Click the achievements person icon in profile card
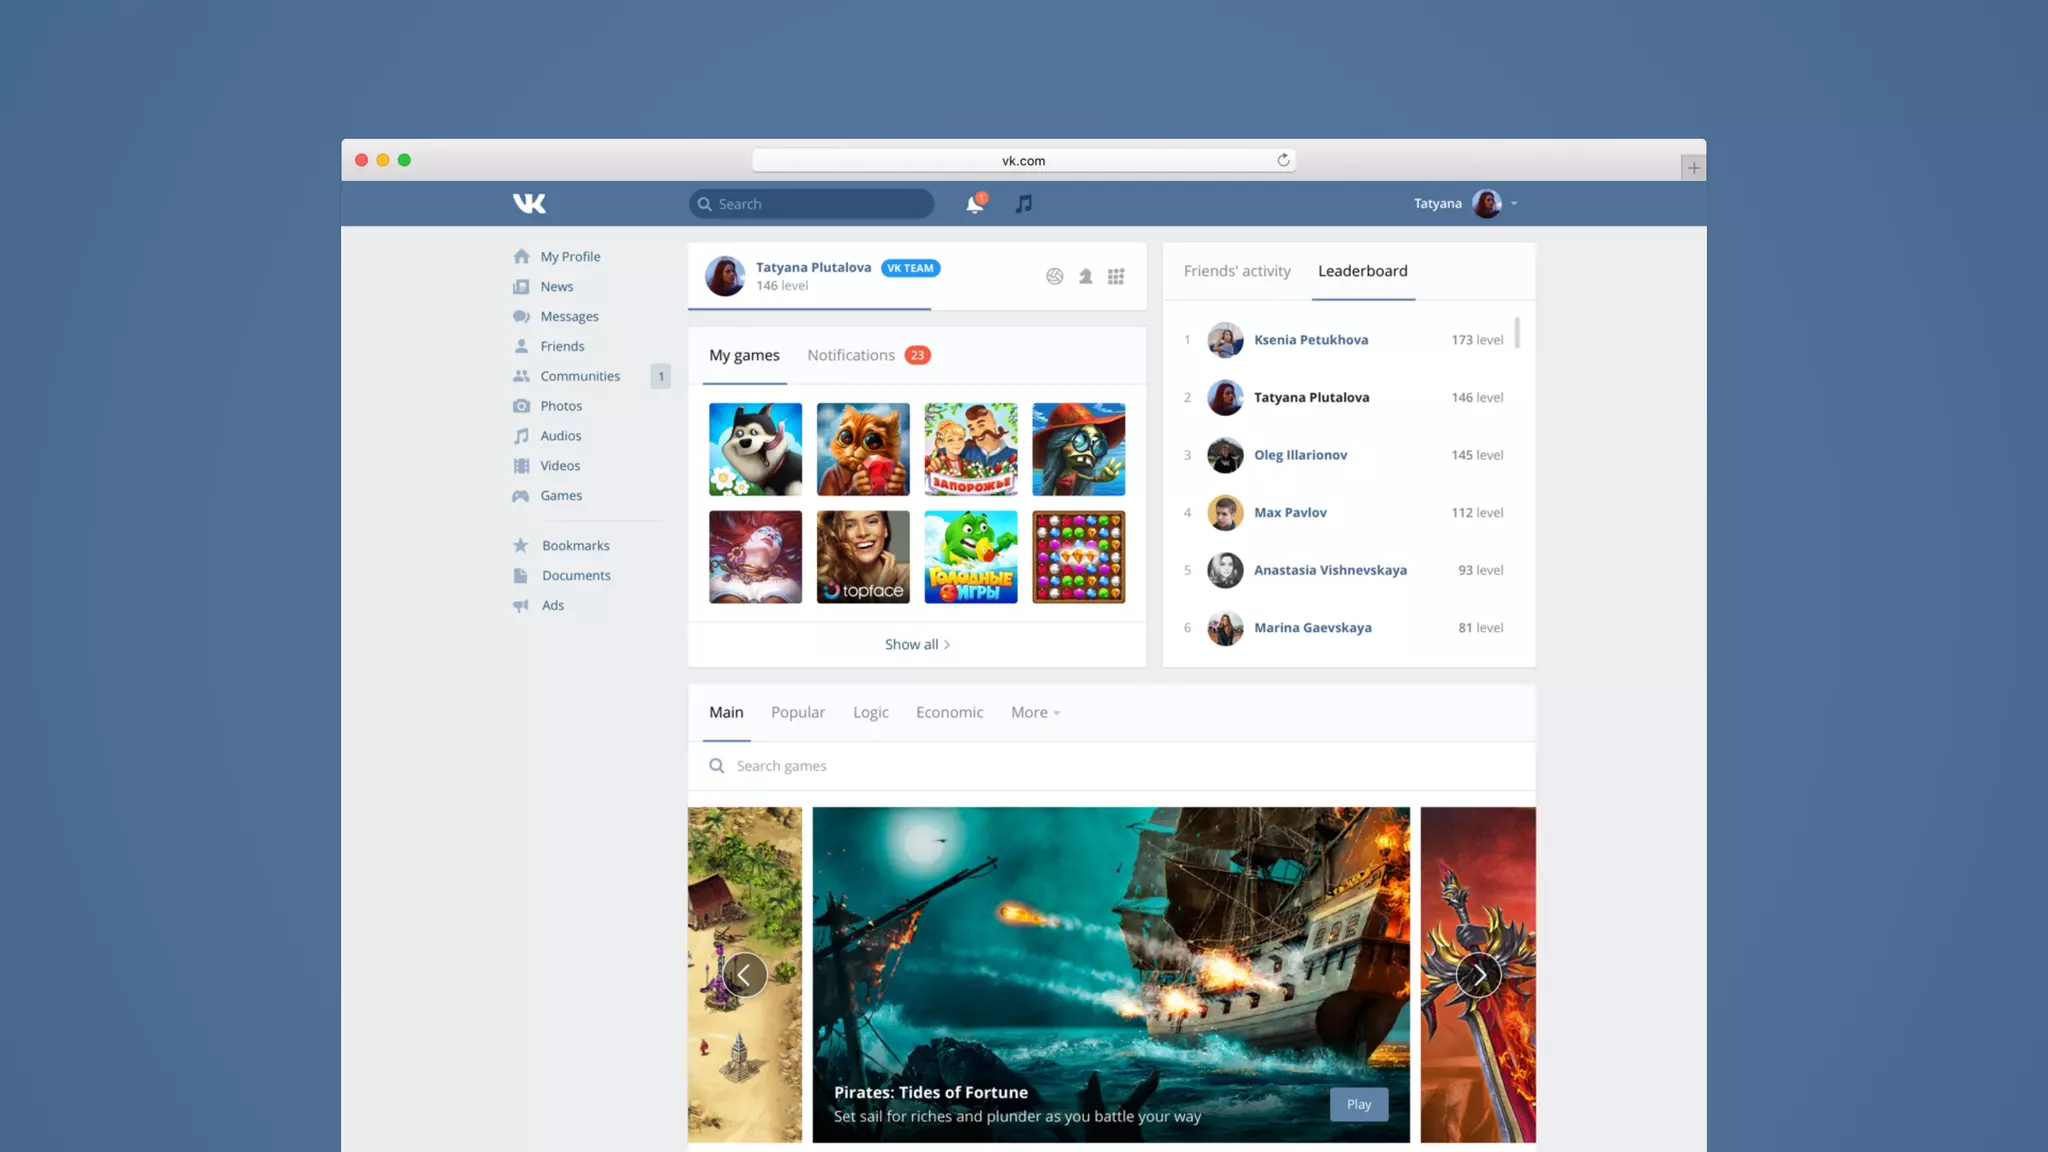The width and height of the screenshot is (2048, 1152). pos(1085,277)
